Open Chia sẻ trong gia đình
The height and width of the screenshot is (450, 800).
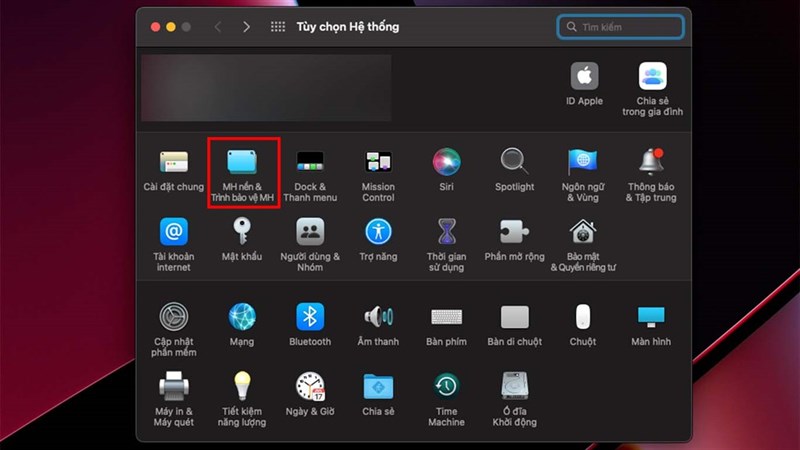[653, 89]
